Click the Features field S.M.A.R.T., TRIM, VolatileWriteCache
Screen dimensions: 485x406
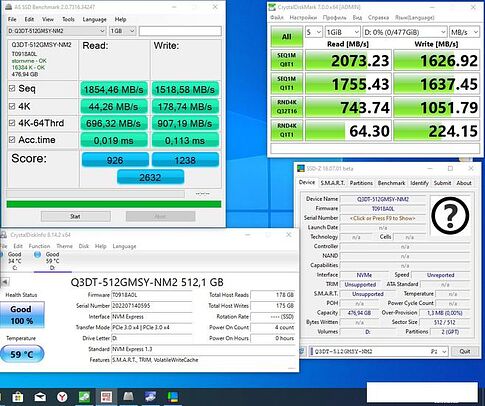point(203,360)
